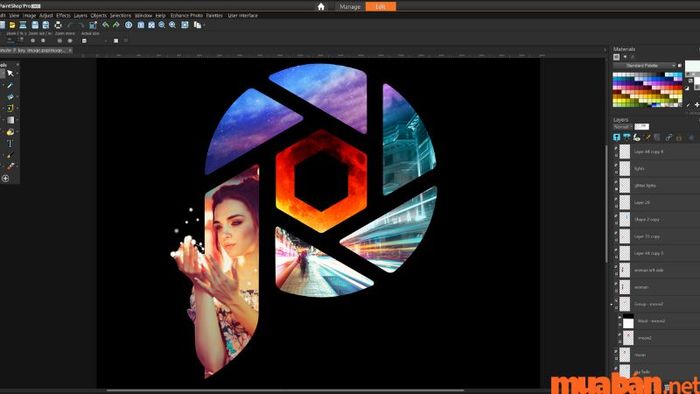700x394 pixels.
Task: Click the Zoom in magnifier toolbar icon
Action: pos(172,25)
